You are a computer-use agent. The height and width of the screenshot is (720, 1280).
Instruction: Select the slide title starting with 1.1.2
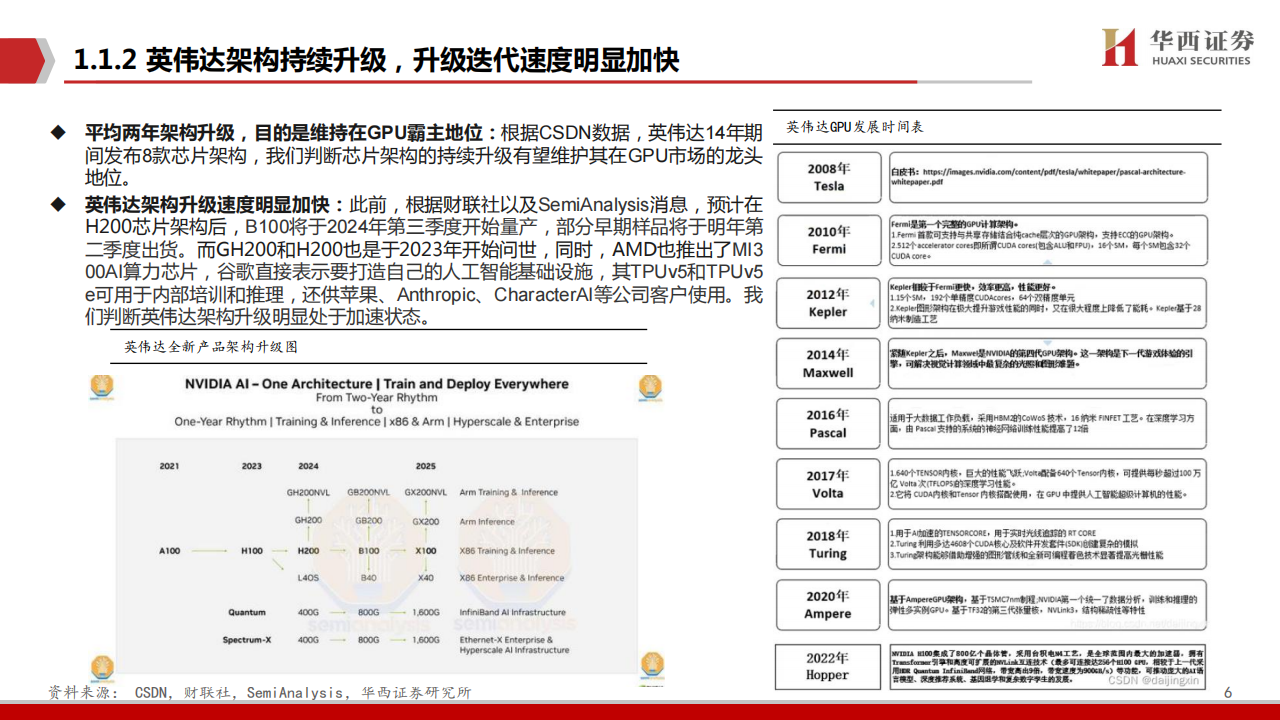377,60
